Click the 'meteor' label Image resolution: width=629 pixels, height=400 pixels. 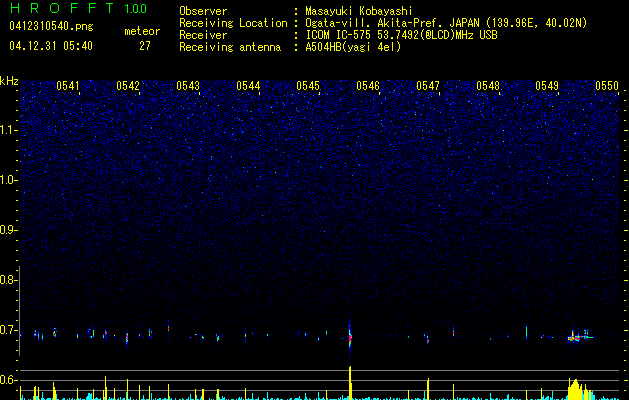(142, 31)
